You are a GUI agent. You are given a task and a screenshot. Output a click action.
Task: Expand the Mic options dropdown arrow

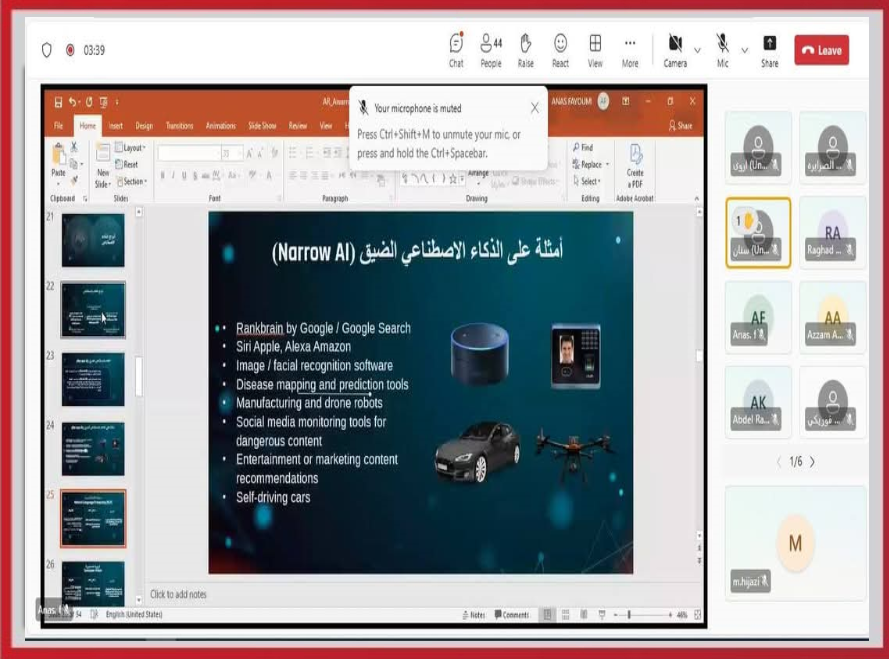tap(744, 49)
